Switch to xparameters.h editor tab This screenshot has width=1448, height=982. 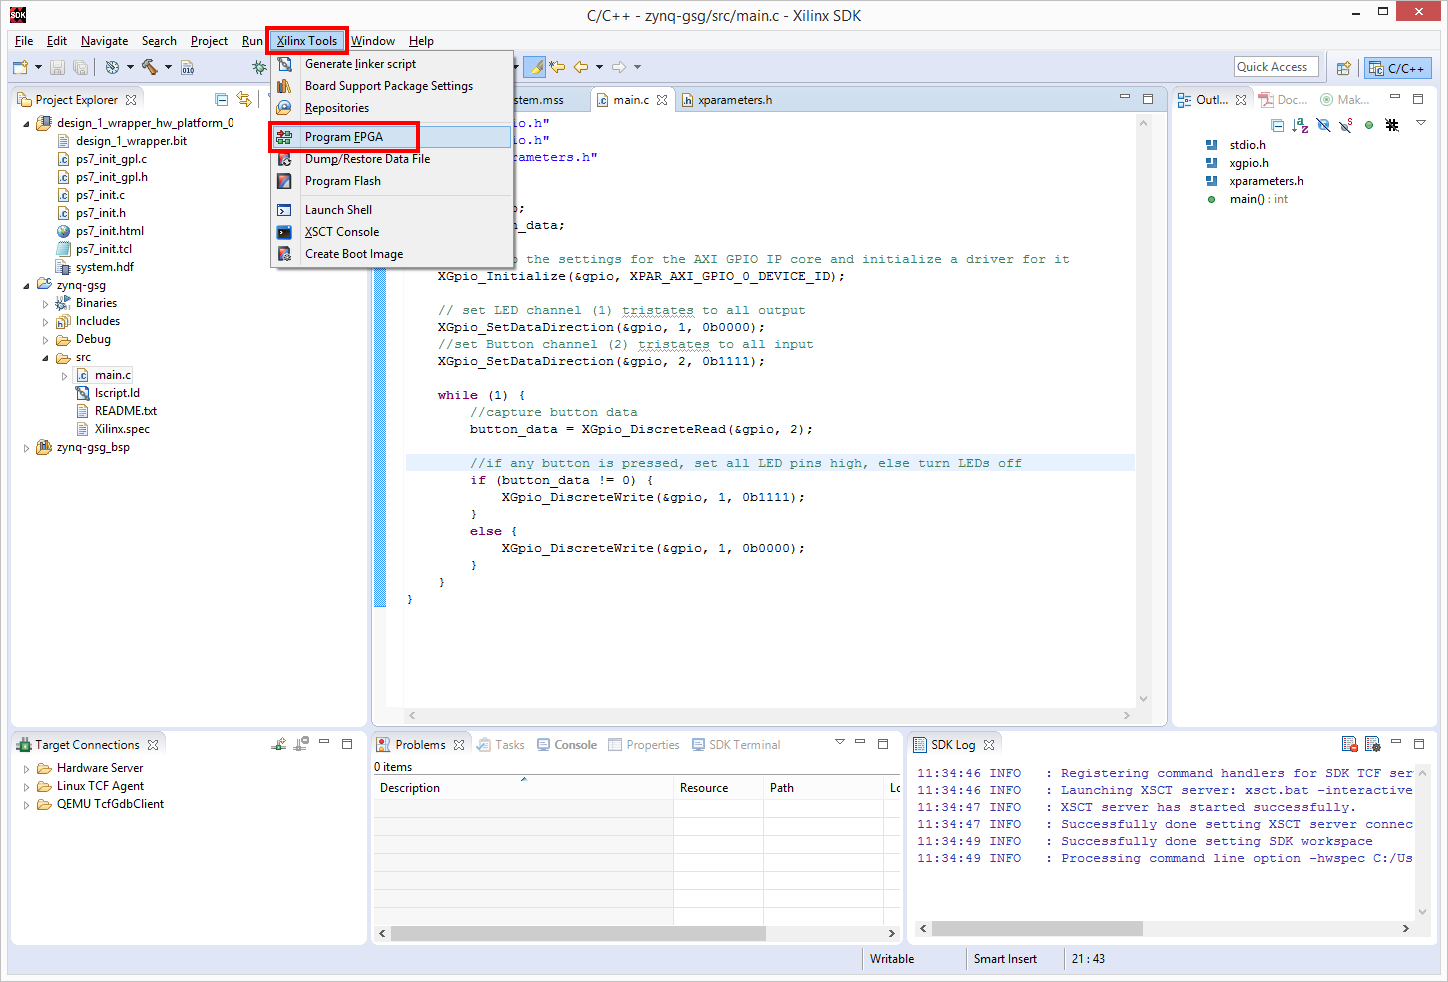coord(727,100)
